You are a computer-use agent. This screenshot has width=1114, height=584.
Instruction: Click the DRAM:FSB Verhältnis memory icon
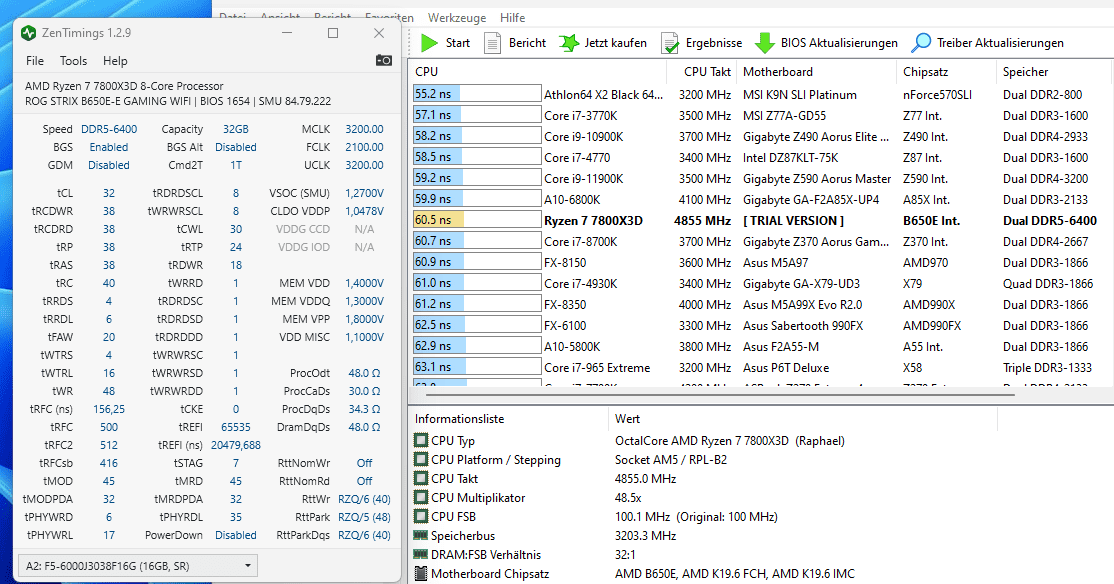tap(421, 555)
